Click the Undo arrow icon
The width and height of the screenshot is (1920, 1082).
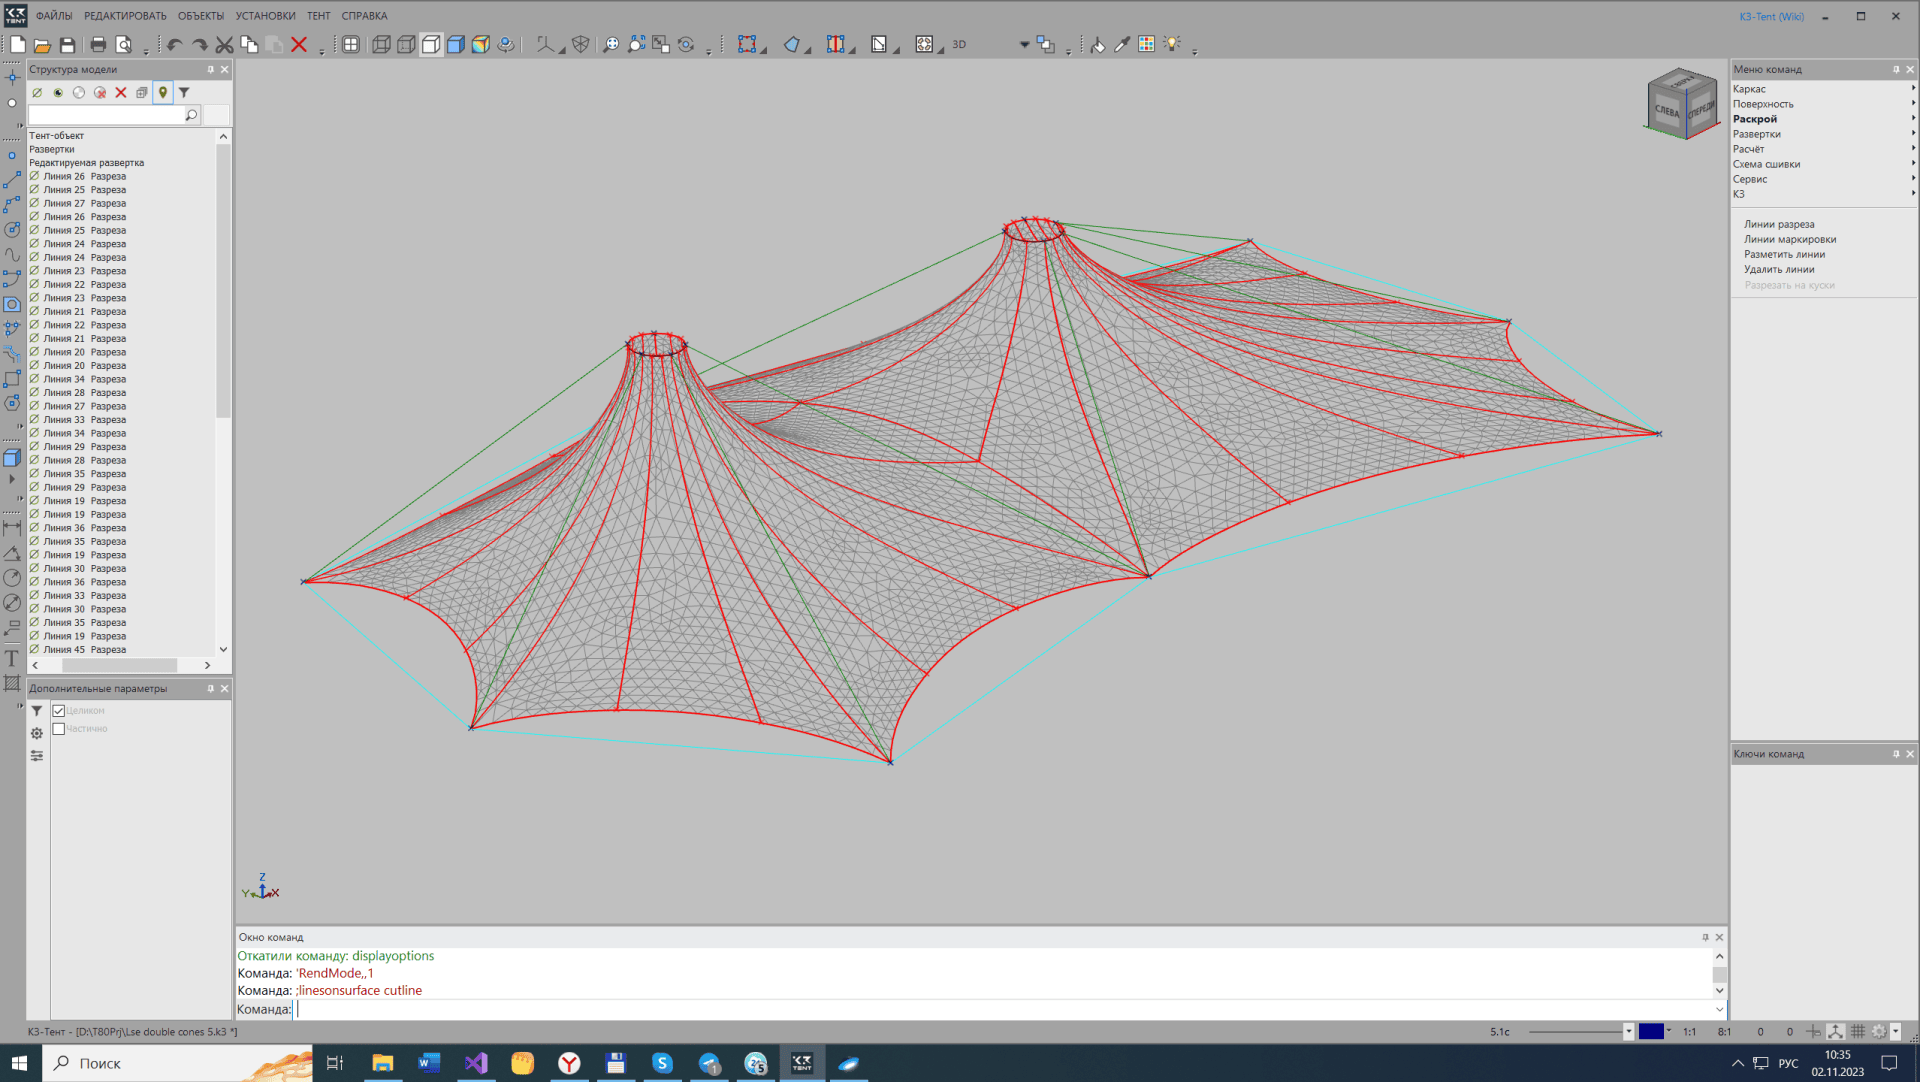point(174,44)
